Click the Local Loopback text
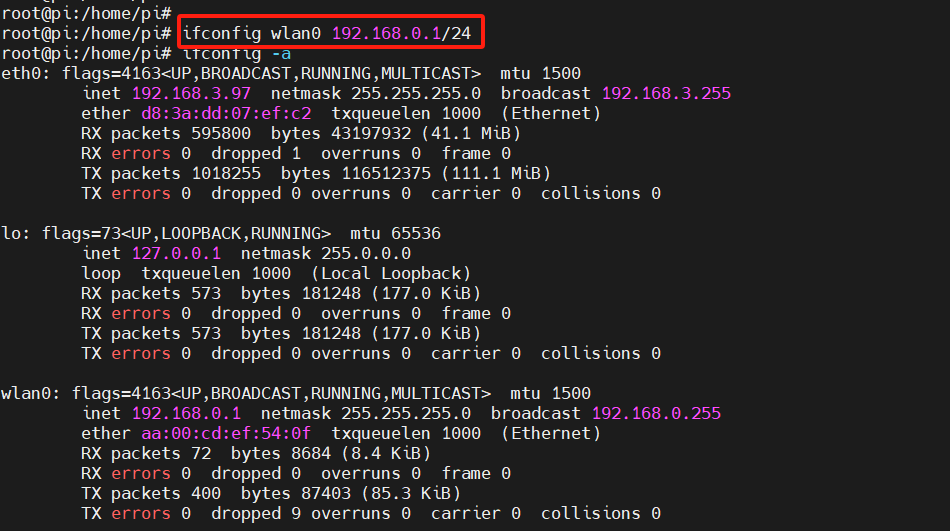The height and width of the screenshot is (531, 950). pyautogui.click(x=391, y=273)
